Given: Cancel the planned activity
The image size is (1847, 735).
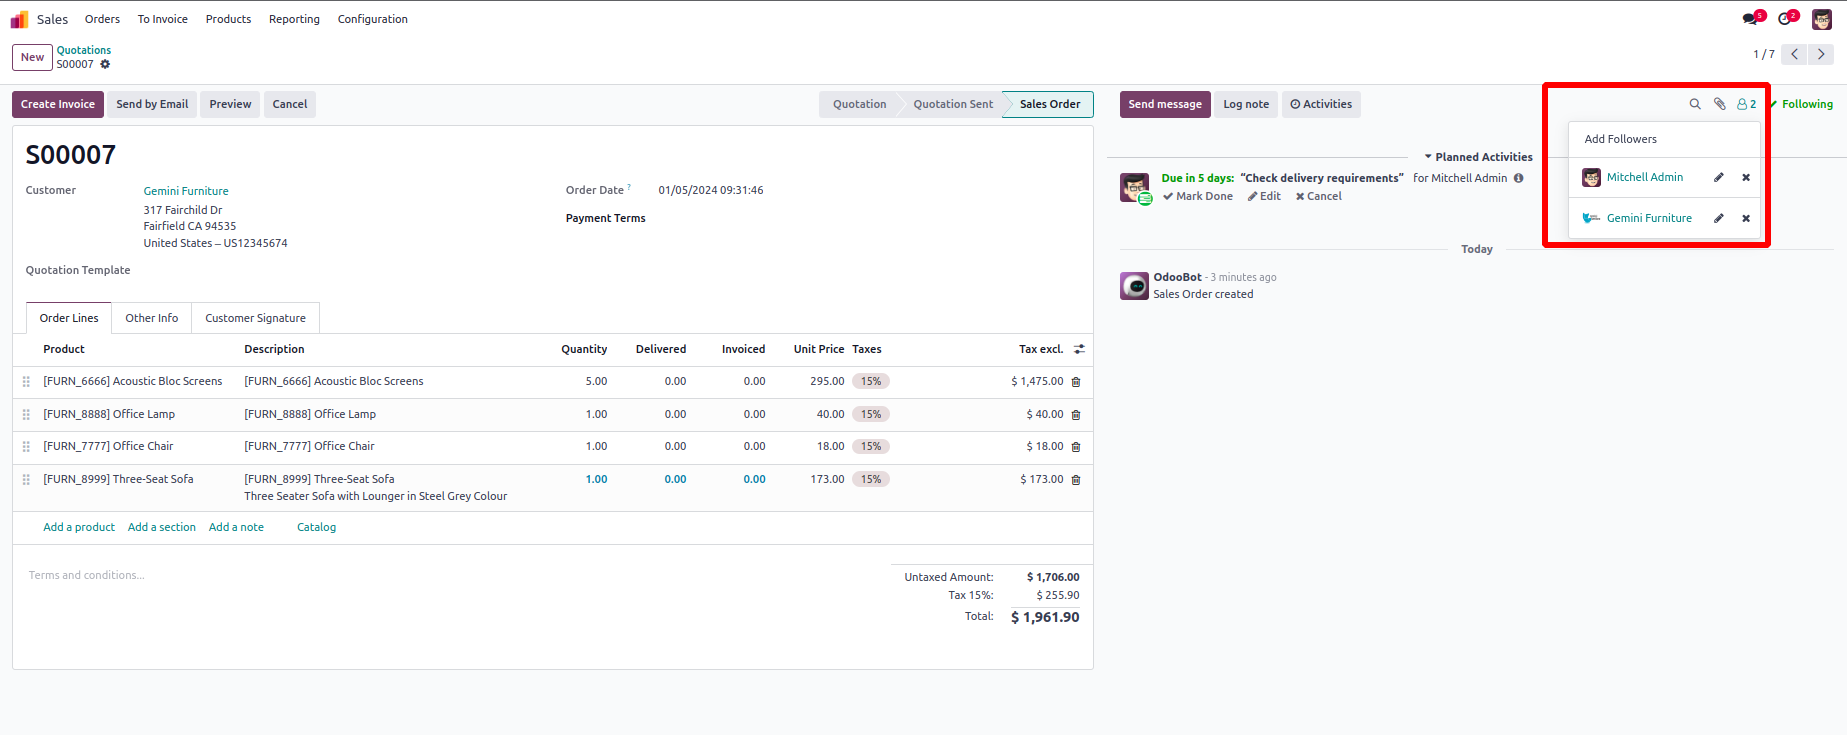Looking at the screenshot, I should tap(1319, 196).
